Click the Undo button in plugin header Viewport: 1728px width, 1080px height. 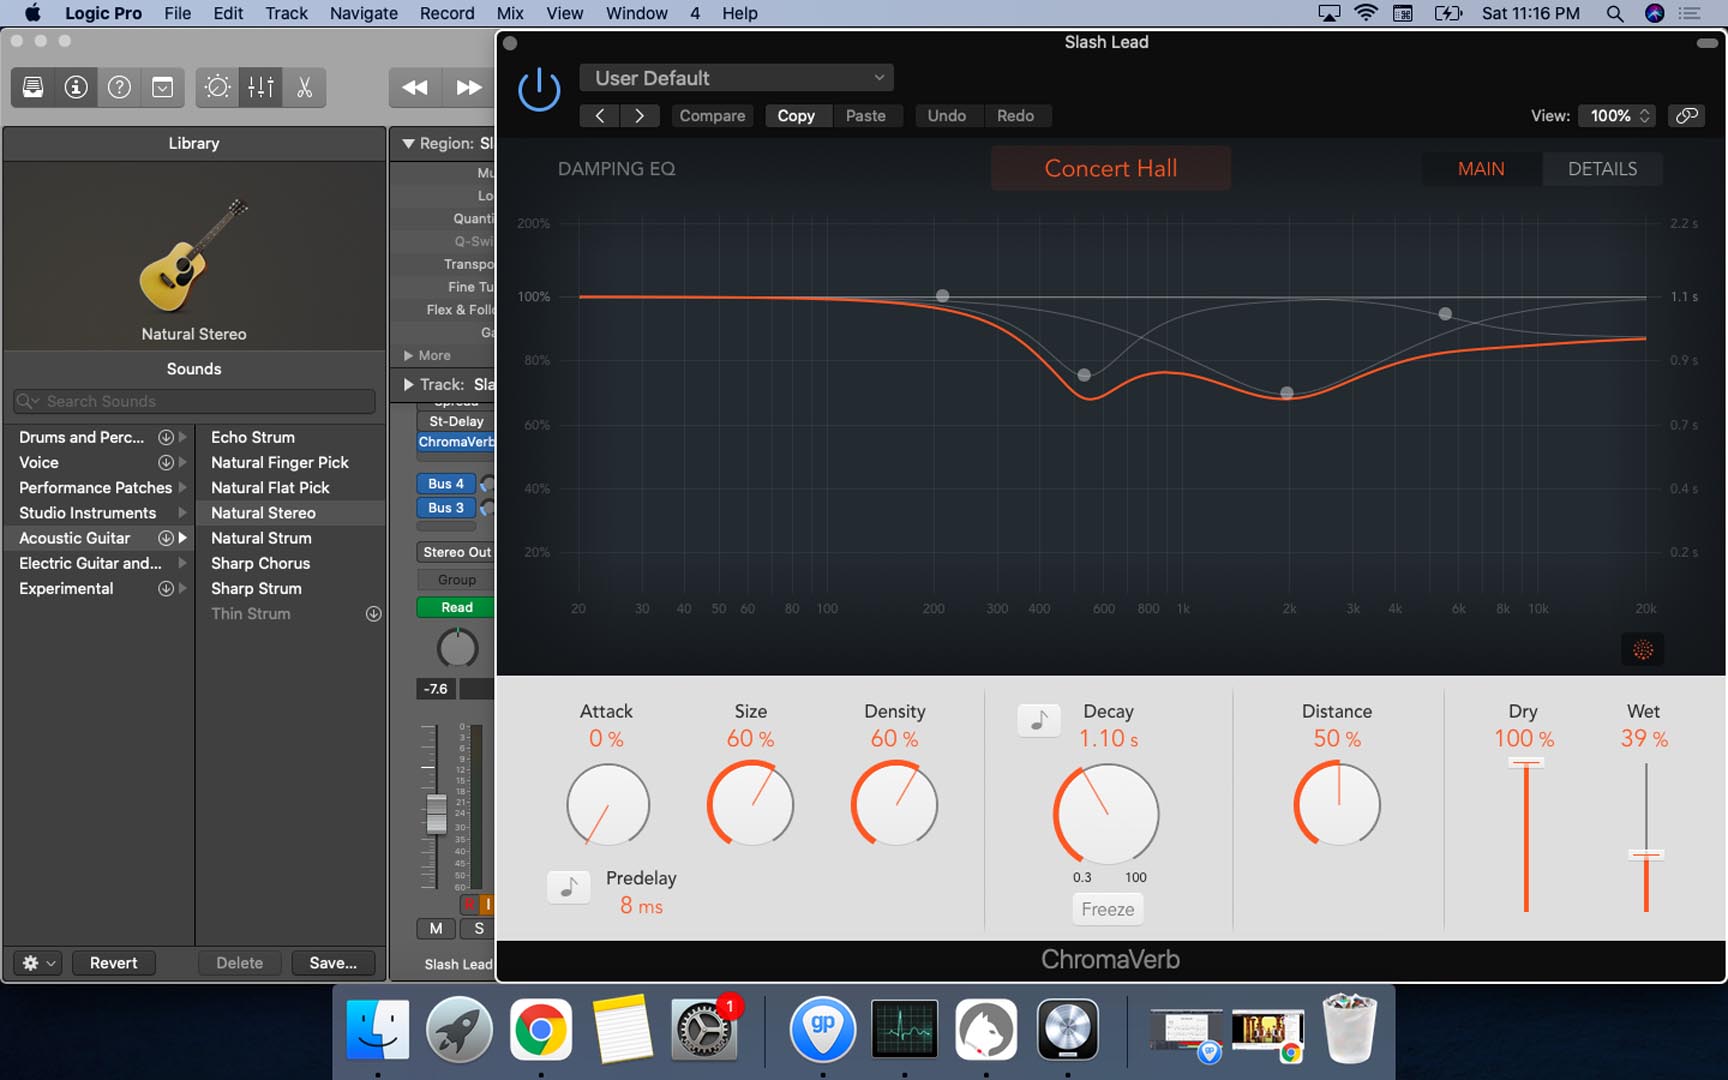(946, 116)
